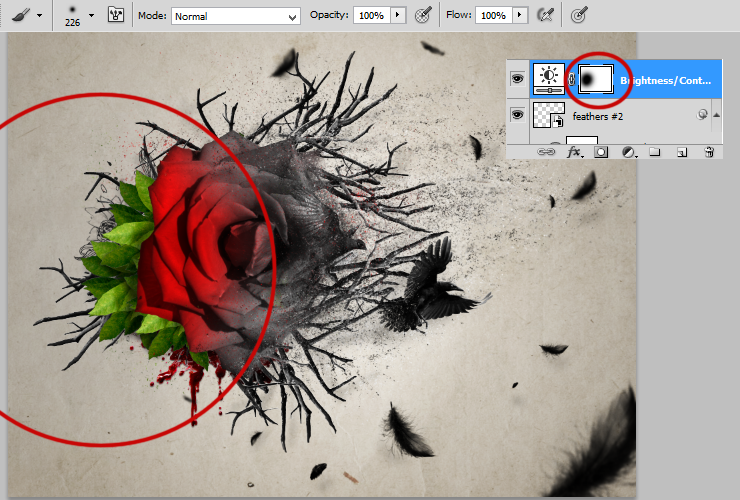
Task: Open the blending Mode dropdown
Action: click(x=235, y=16)
